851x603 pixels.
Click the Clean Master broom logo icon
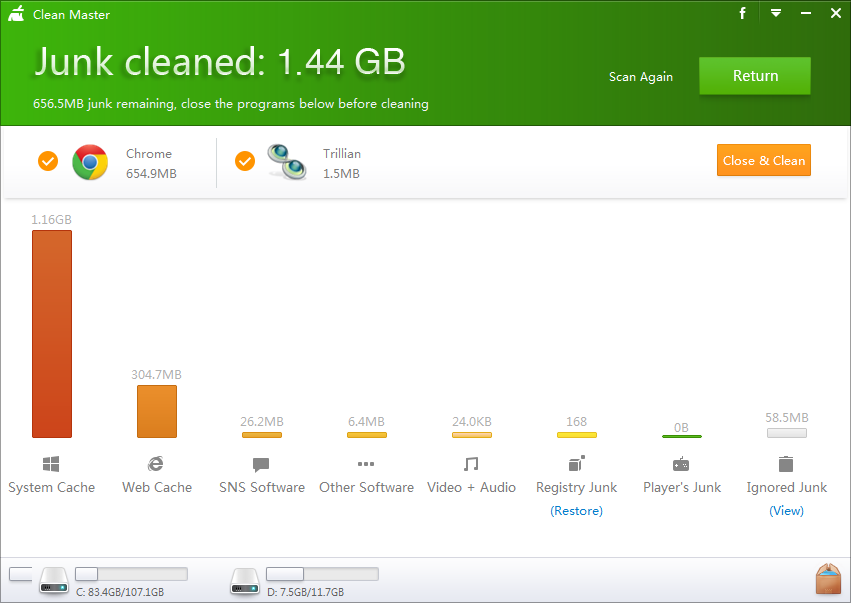pyautogui.click(x=16, y=14)
